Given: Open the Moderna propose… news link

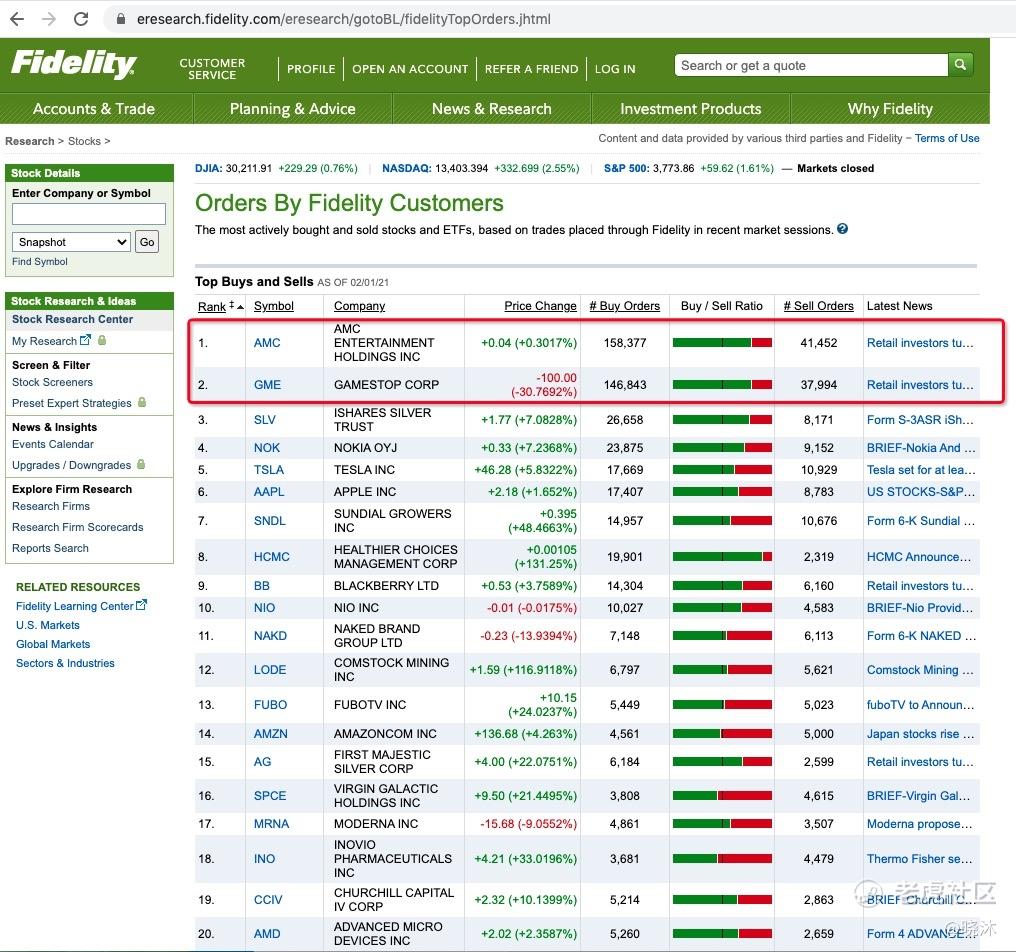Looking at the screenshot, I should [919, 824].
